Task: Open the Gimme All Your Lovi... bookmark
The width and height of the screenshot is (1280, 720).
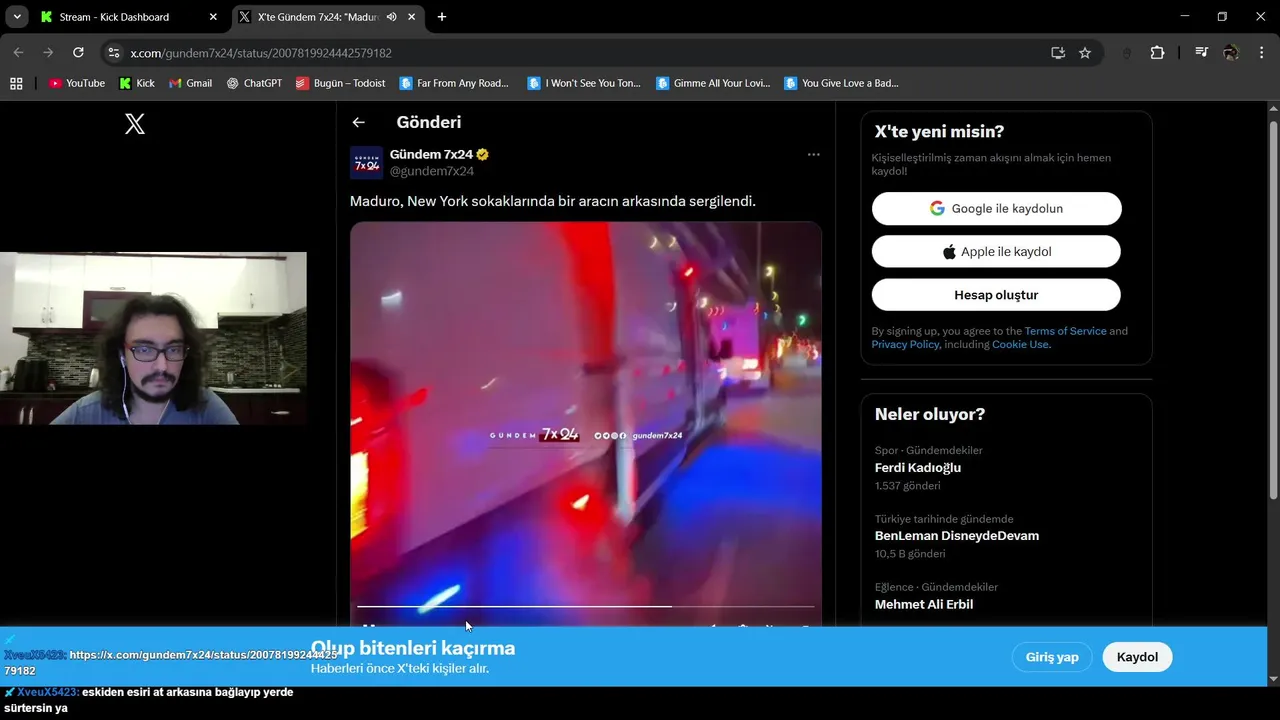Action: click(x=713, y=83)
